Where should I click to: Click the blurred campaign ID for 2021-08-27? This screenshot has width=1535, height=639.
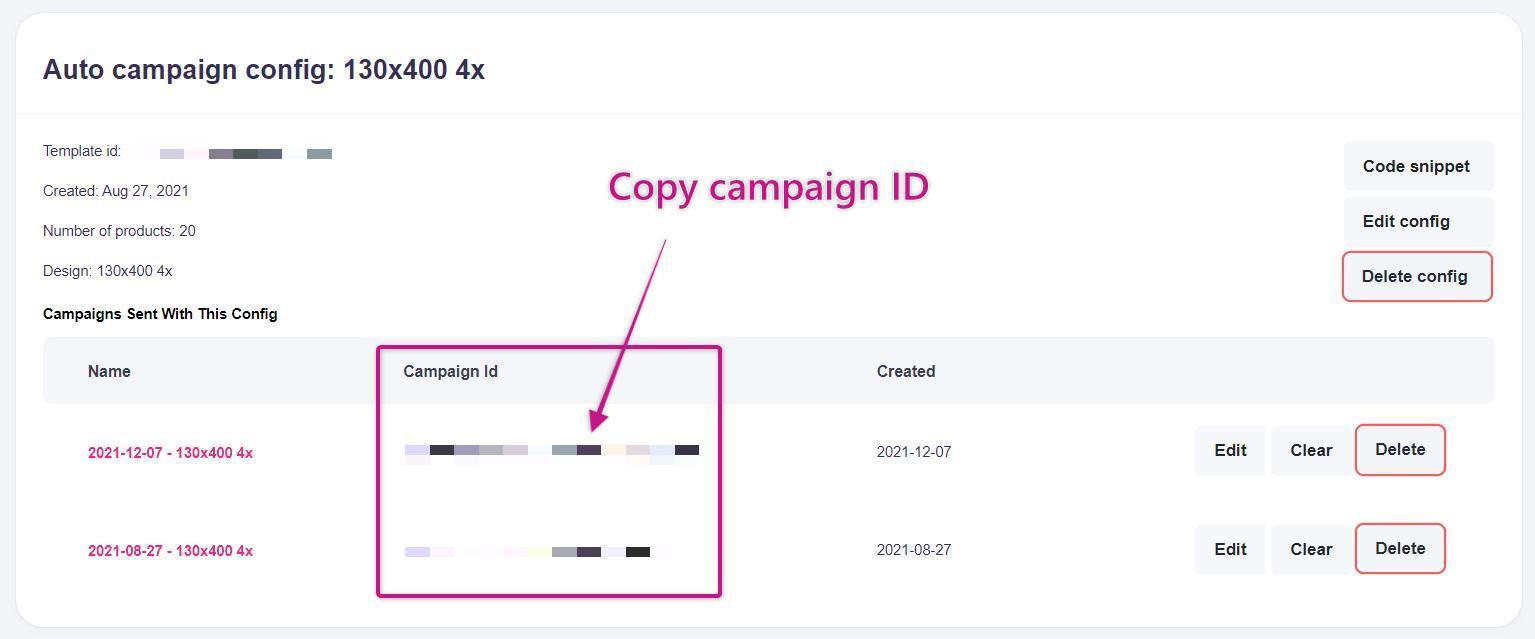(x=527, y=552)
